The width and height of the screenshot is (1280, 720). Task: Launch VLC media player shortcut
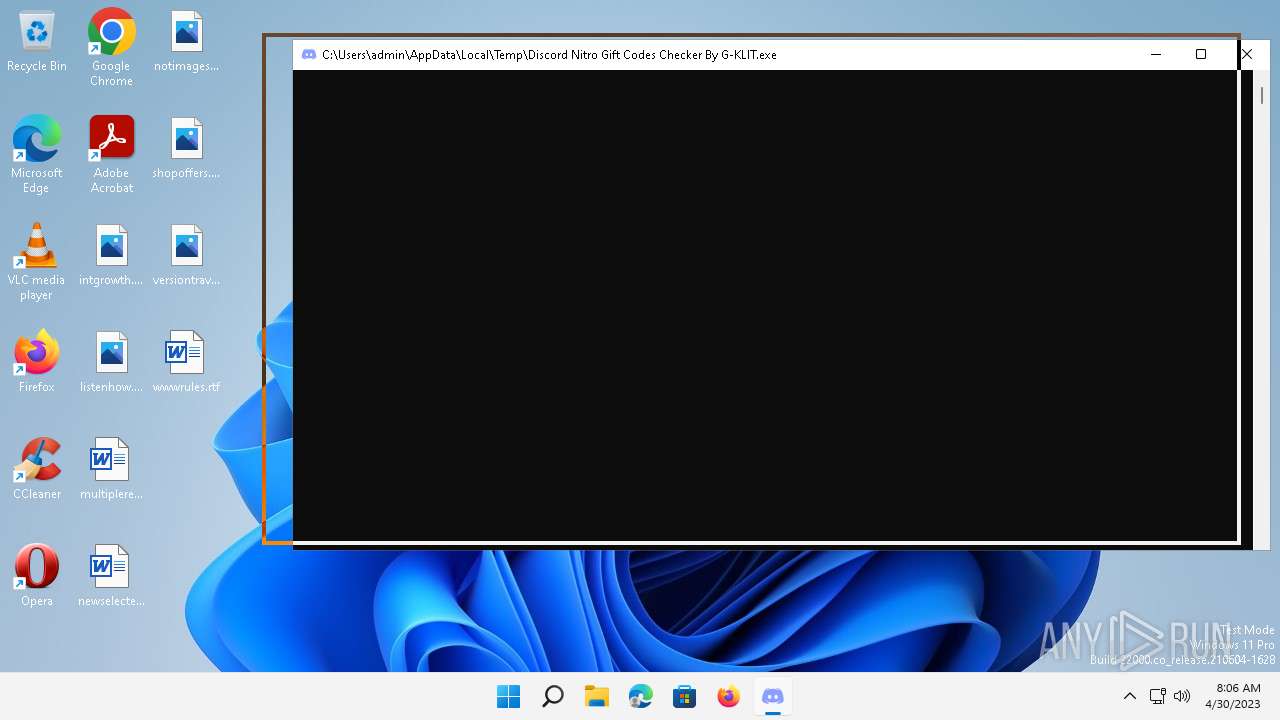(x=37, y=262)
